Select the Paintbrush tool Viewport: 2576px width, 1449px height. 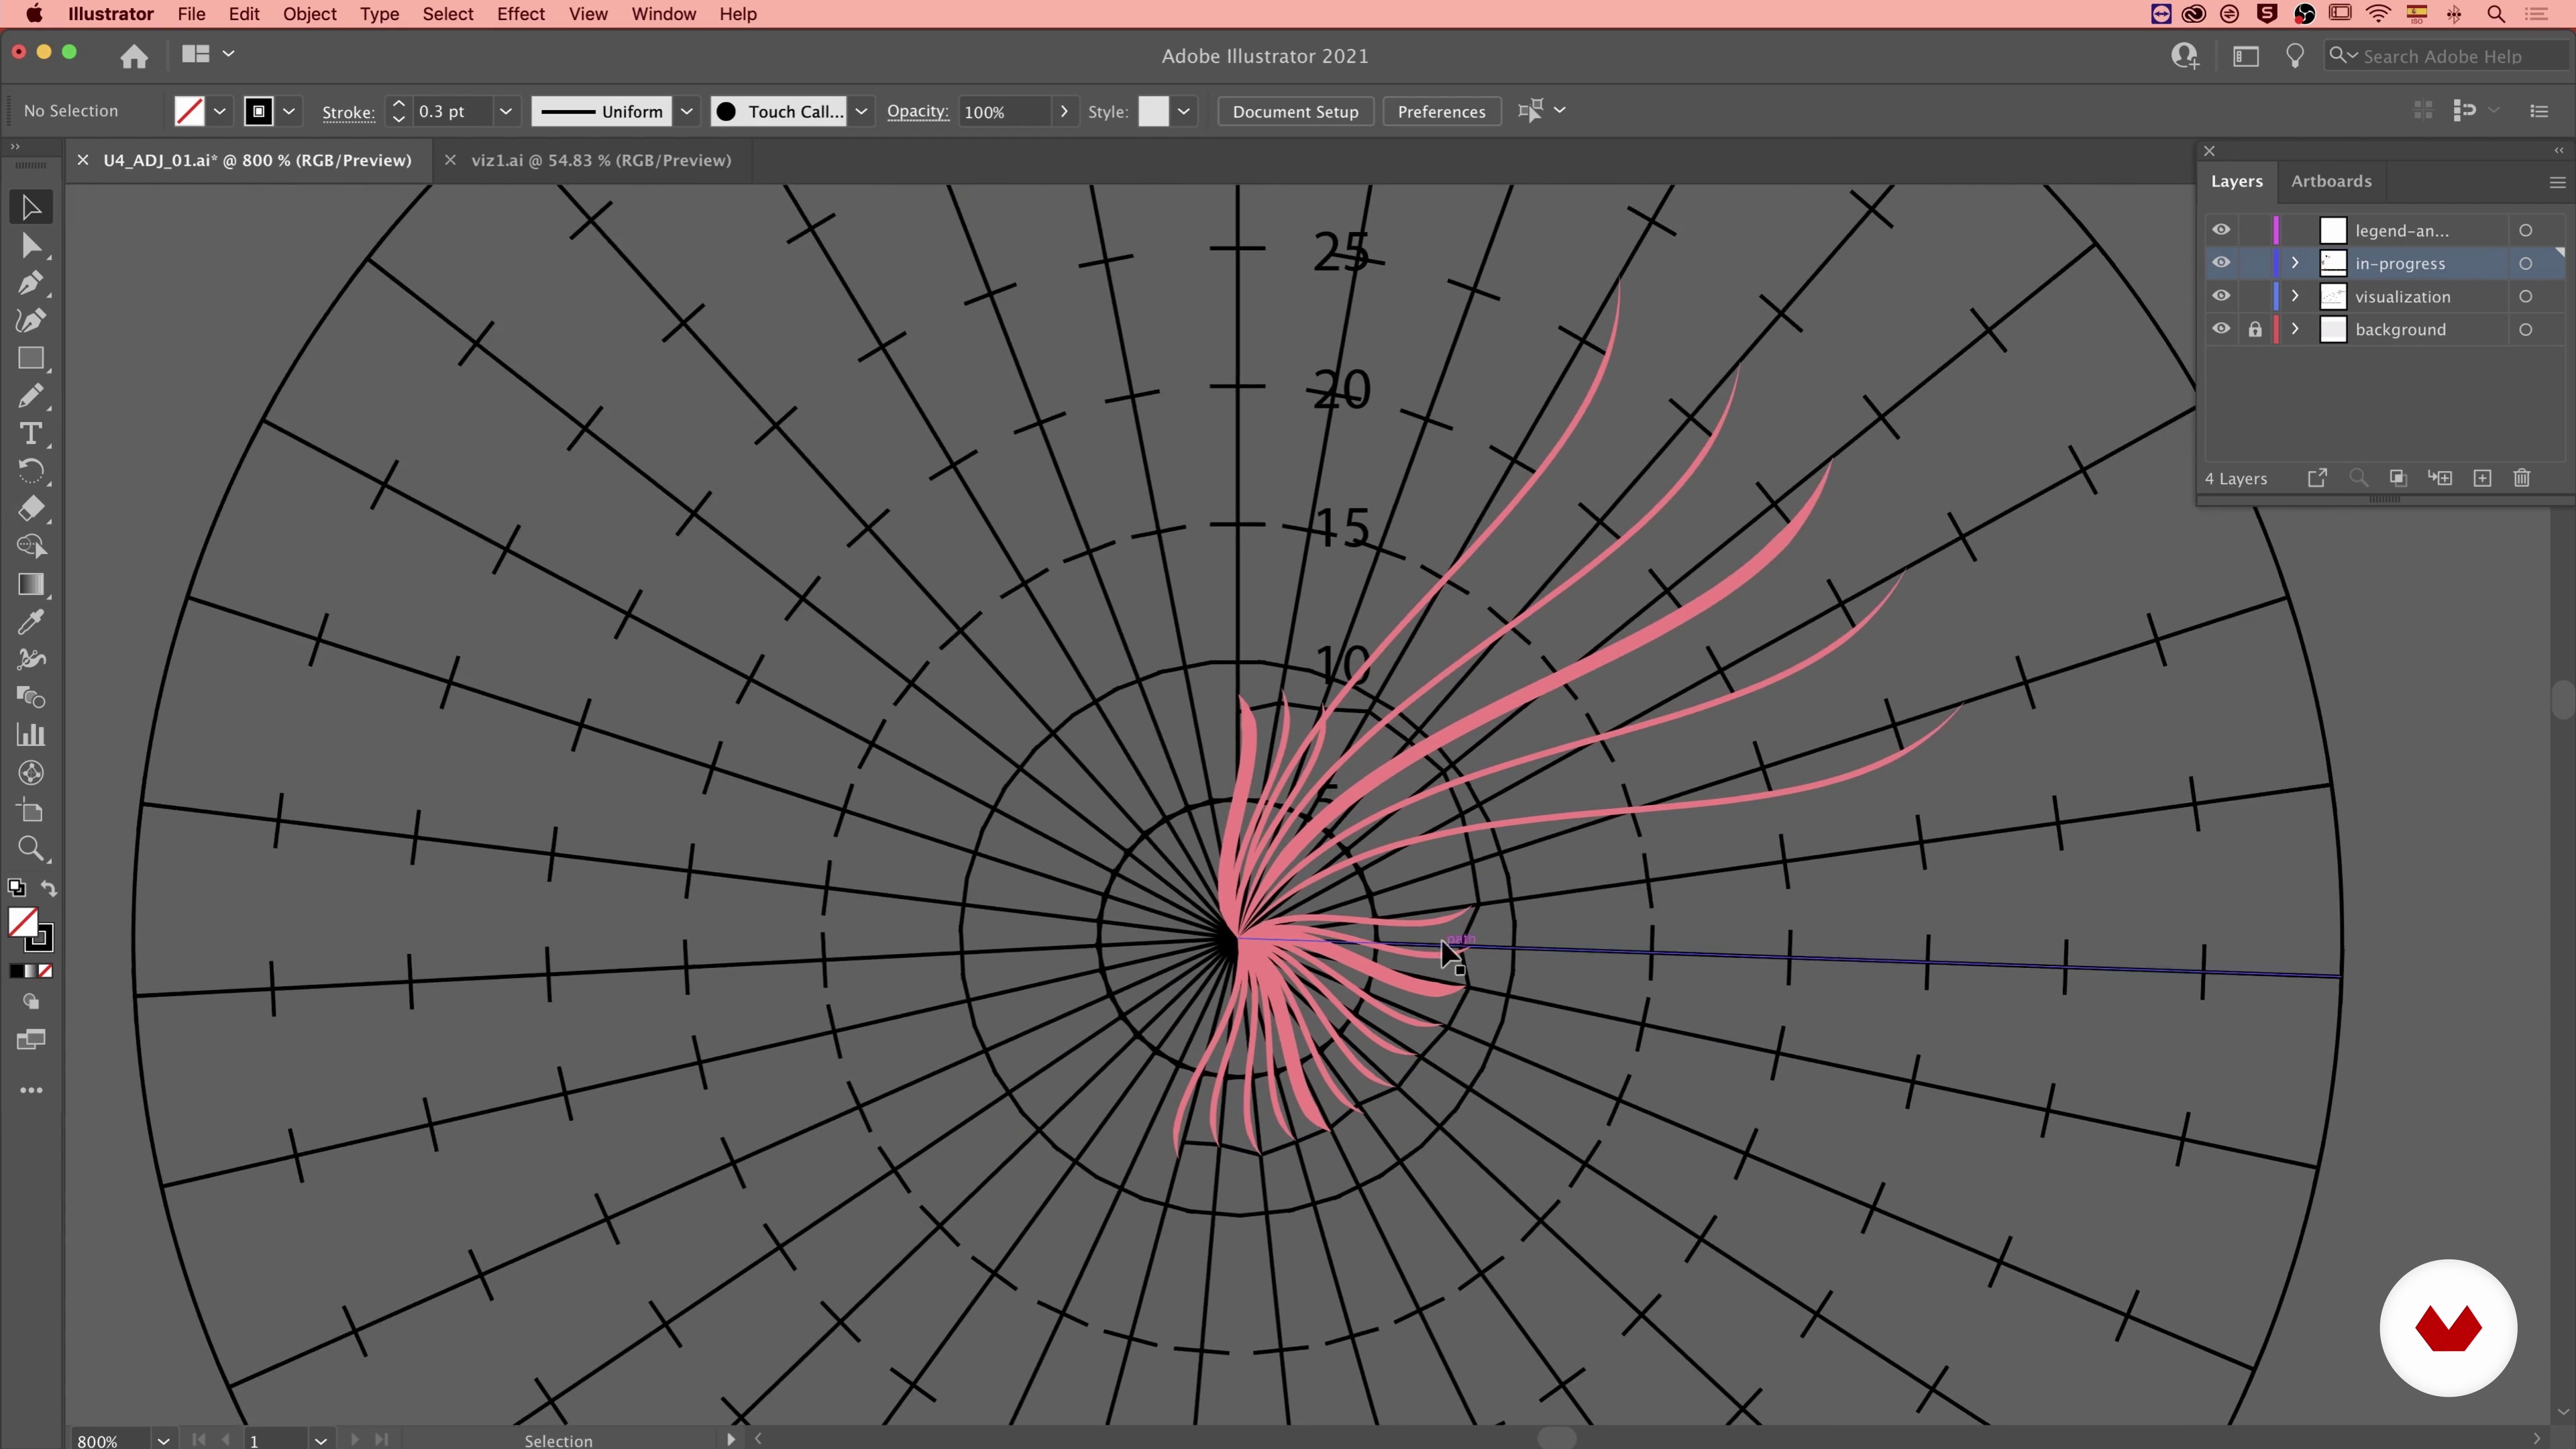point(31,396)
